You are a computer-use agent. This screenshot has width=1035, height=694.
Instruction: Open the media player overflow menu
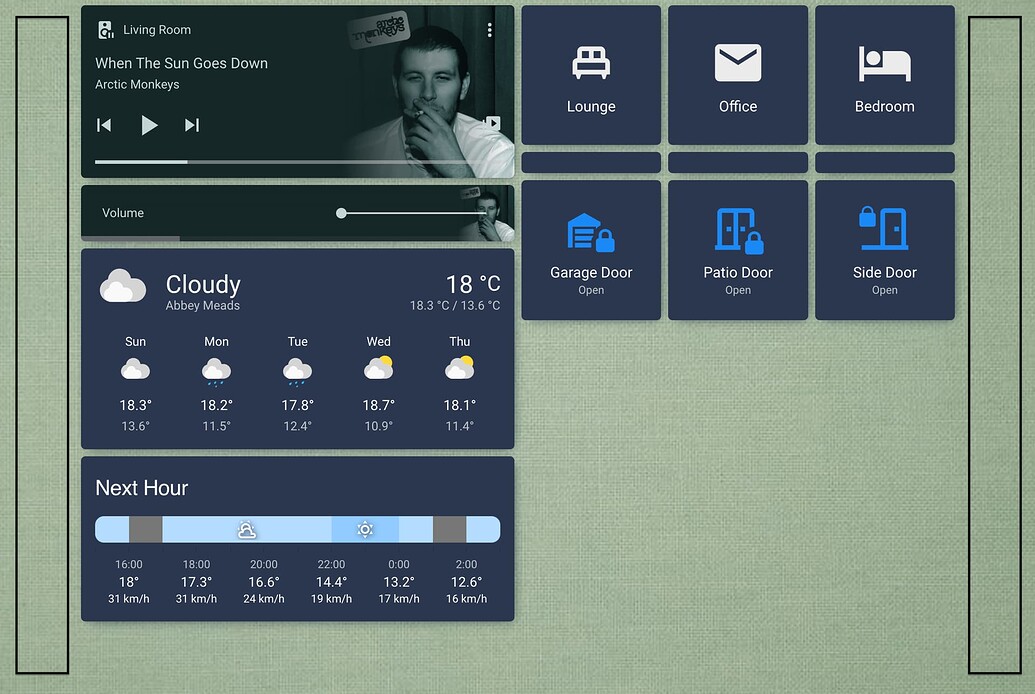489,29
